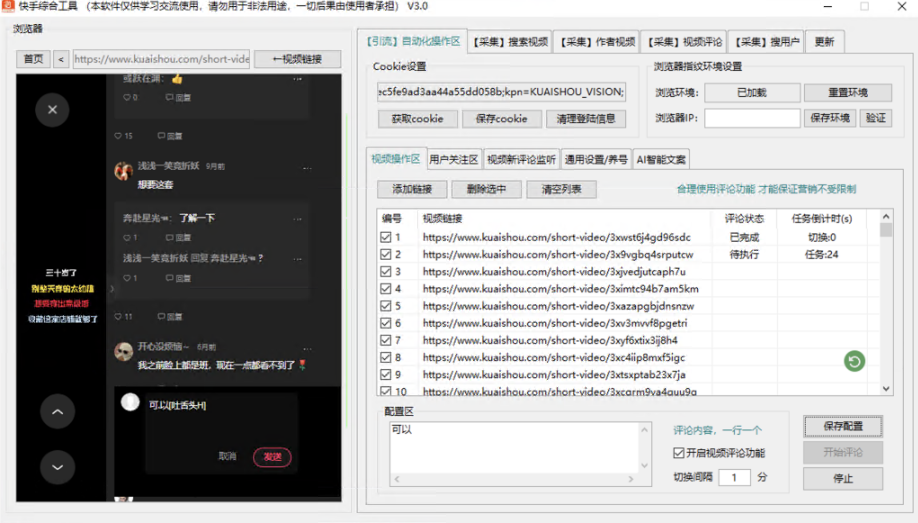Toggle checkbox for video row 4
Viewport: 918px width, 523px height.
coord(385,289)
